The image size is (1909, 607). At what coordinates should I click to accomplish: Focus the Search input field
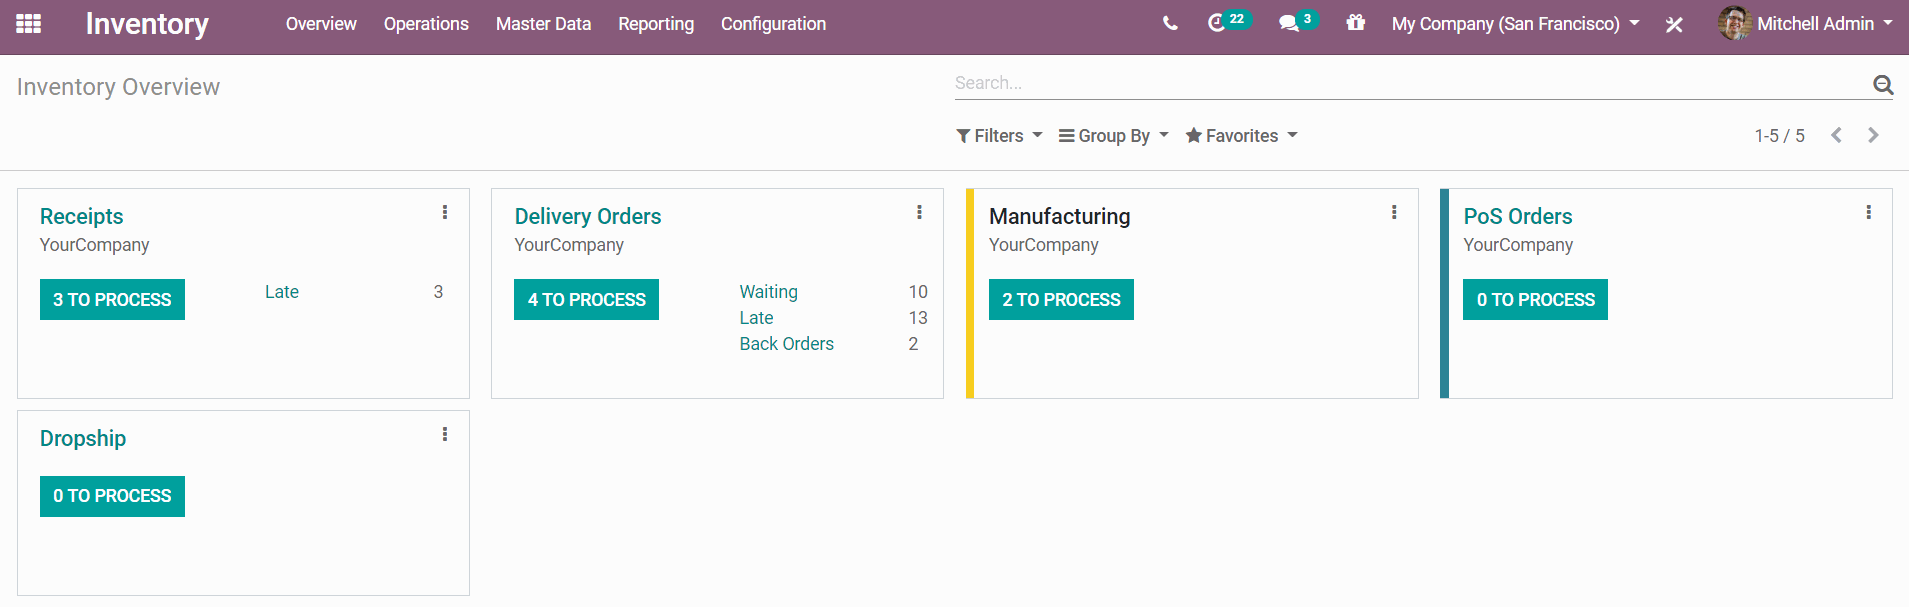click(x=1400, y=83)
